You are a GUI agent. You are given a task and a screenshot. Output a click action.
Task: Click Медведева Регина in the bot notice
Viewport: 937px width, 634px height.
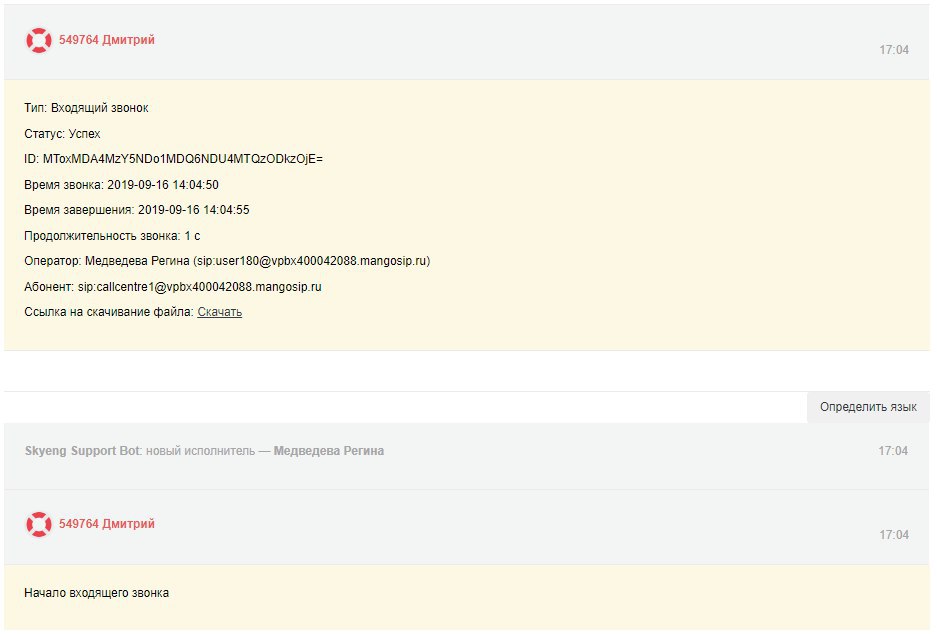coord(329,451)
